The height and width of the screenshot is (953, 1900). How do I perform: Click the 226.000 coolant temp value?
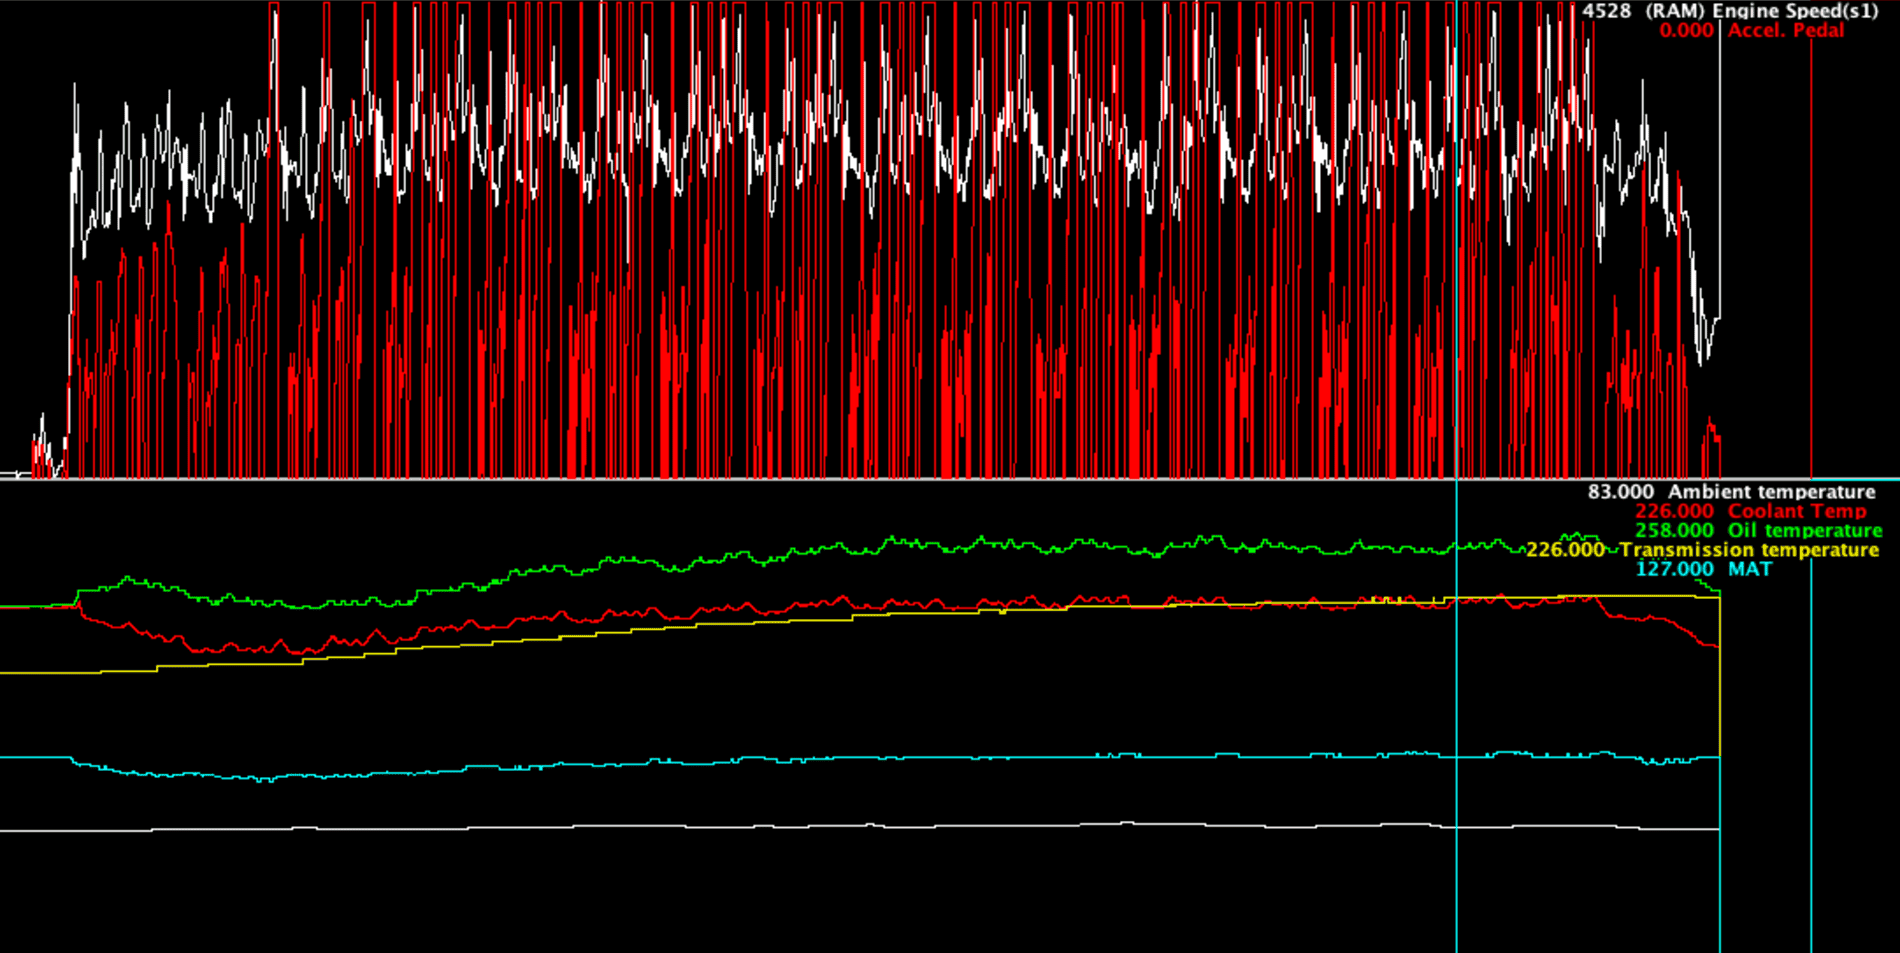(x=1674, y=511)
